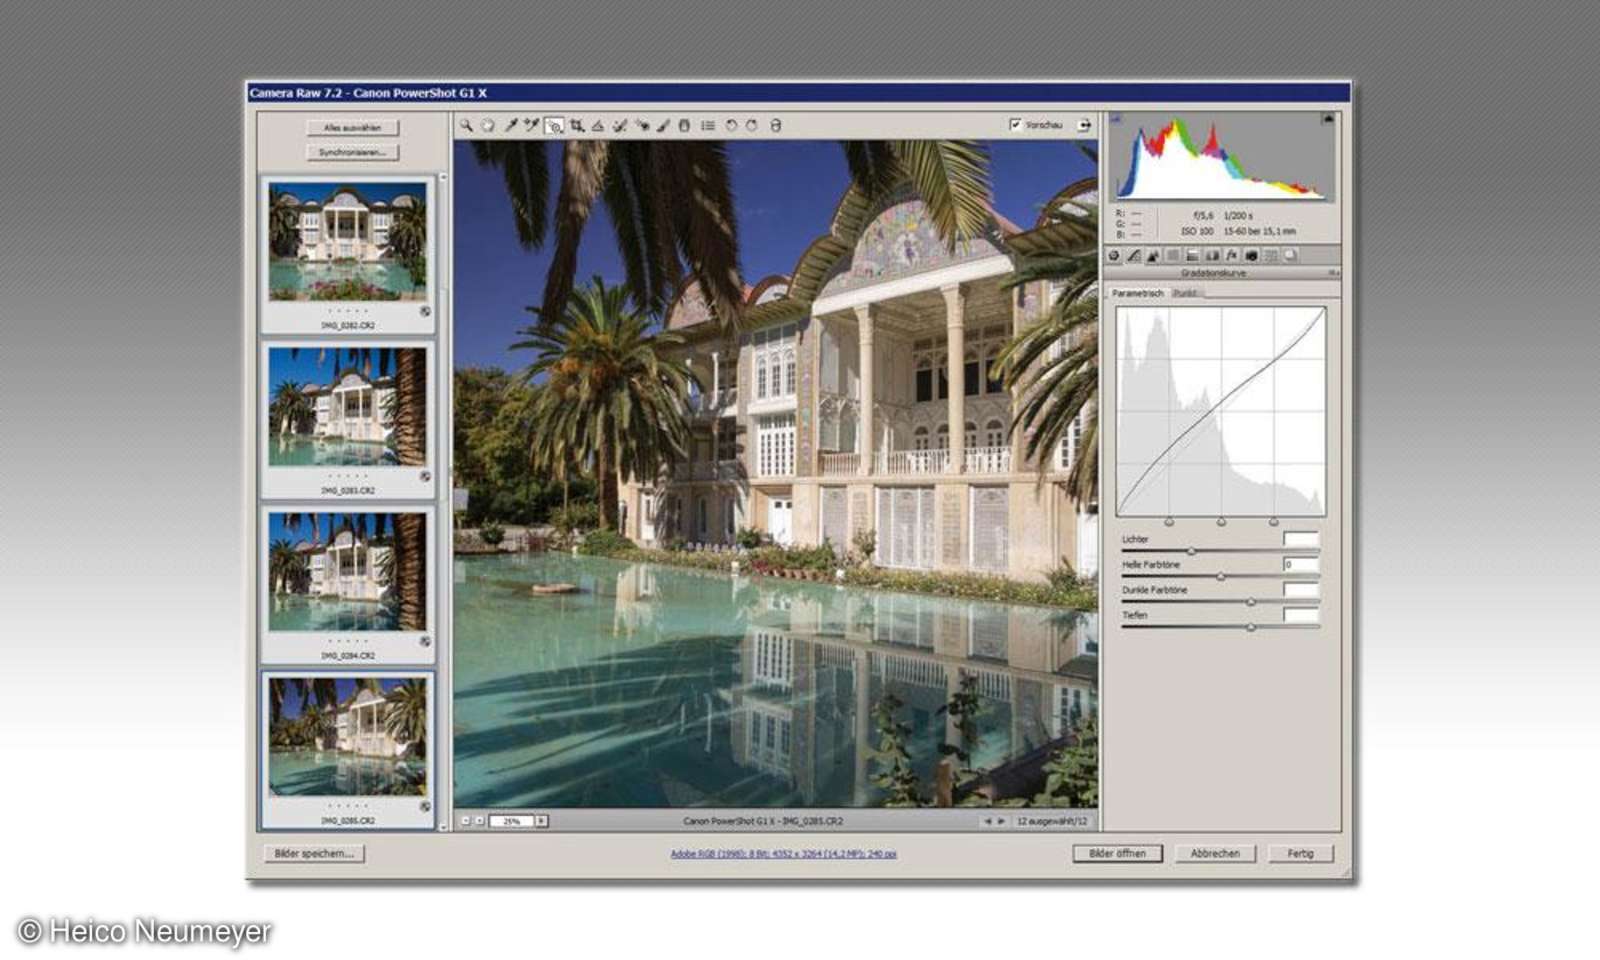Rotate image clockwise

click(752, 125)
